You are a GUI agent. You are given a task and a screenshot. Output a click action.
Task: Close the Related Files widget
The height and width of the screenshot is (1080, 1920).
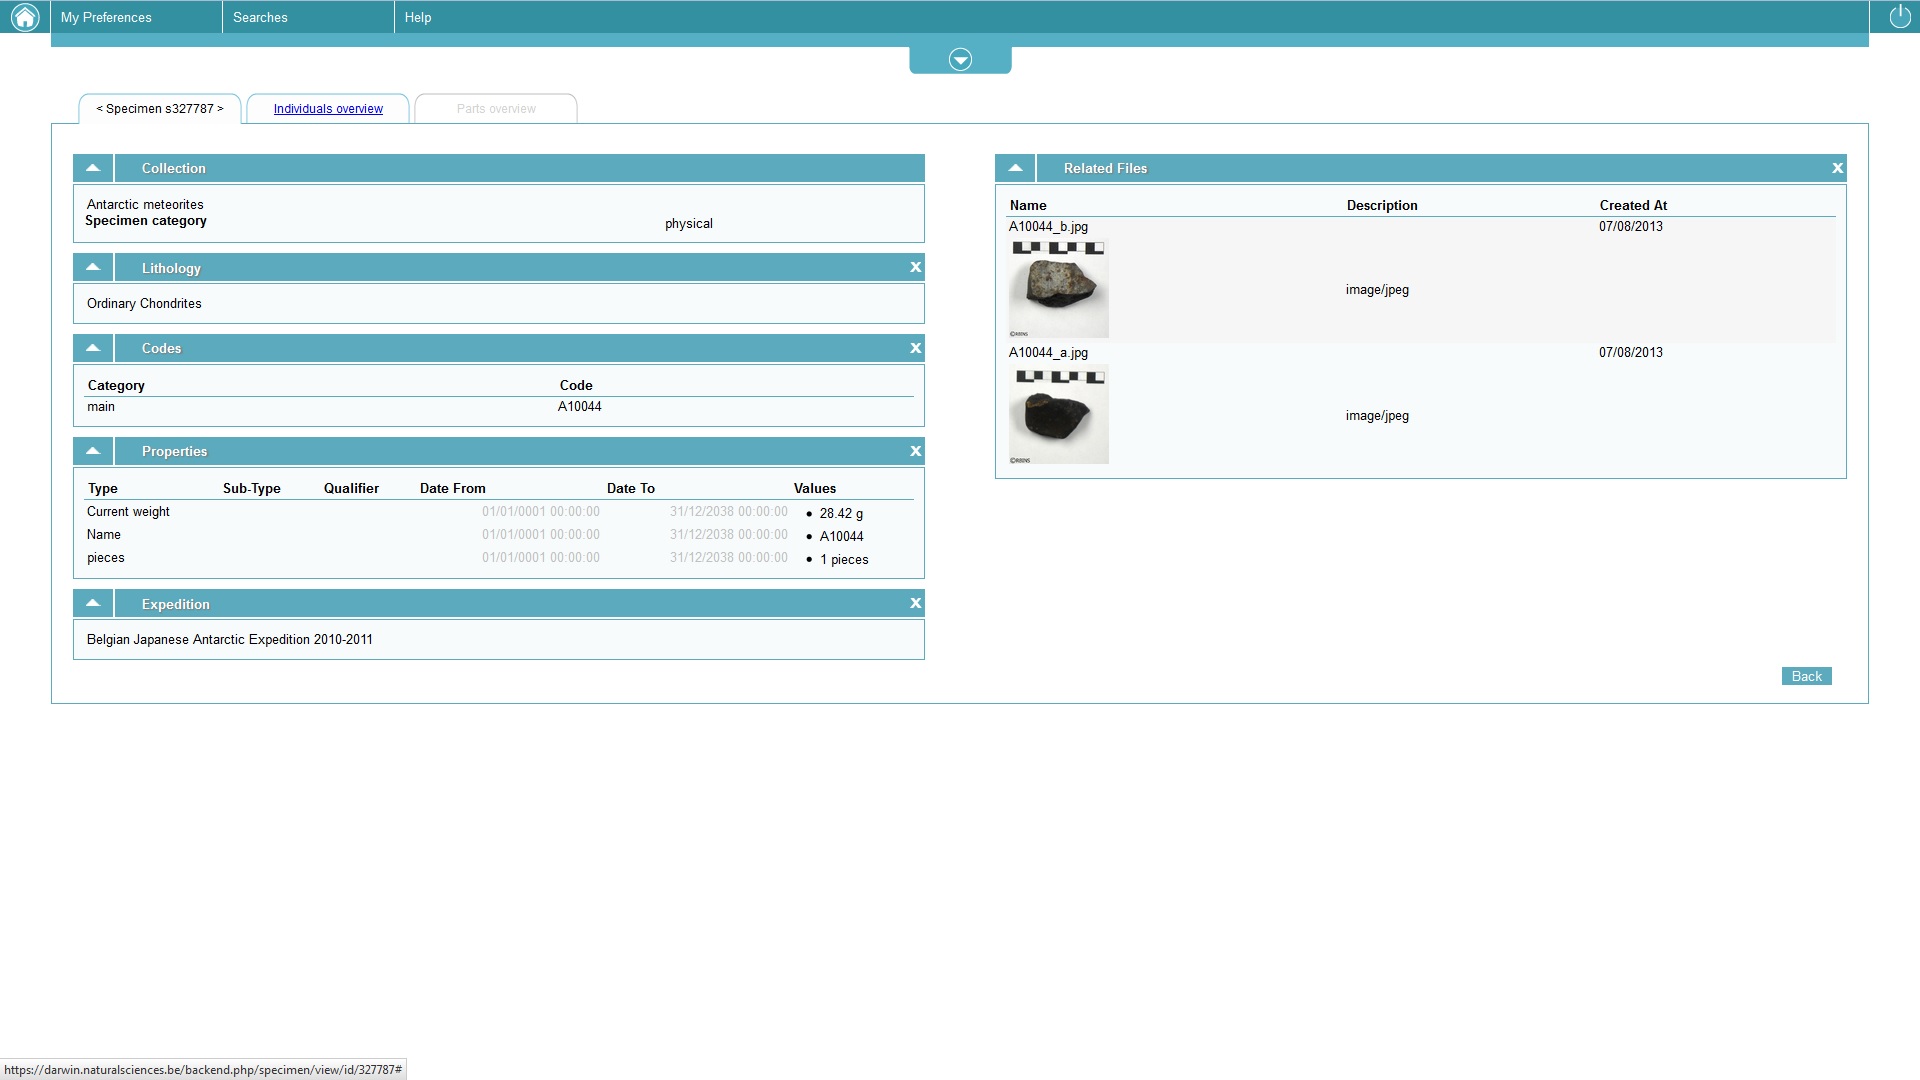coord(1837,168)
